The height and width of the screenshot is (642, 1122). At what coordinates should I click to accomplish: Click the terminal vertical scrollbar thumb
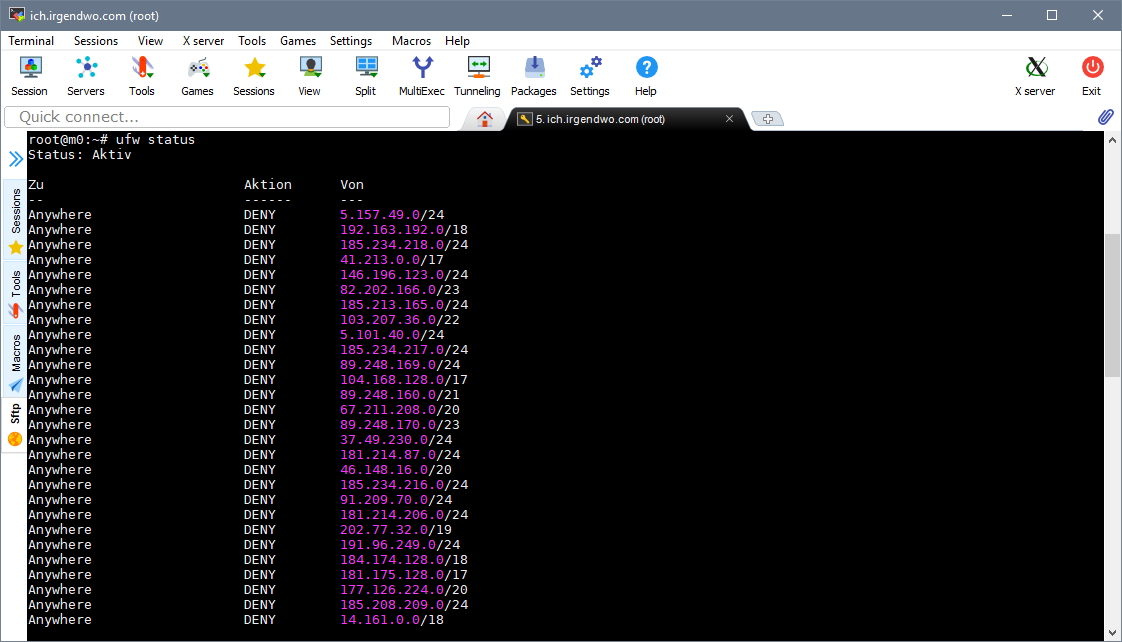click(x=1112, y=305)
